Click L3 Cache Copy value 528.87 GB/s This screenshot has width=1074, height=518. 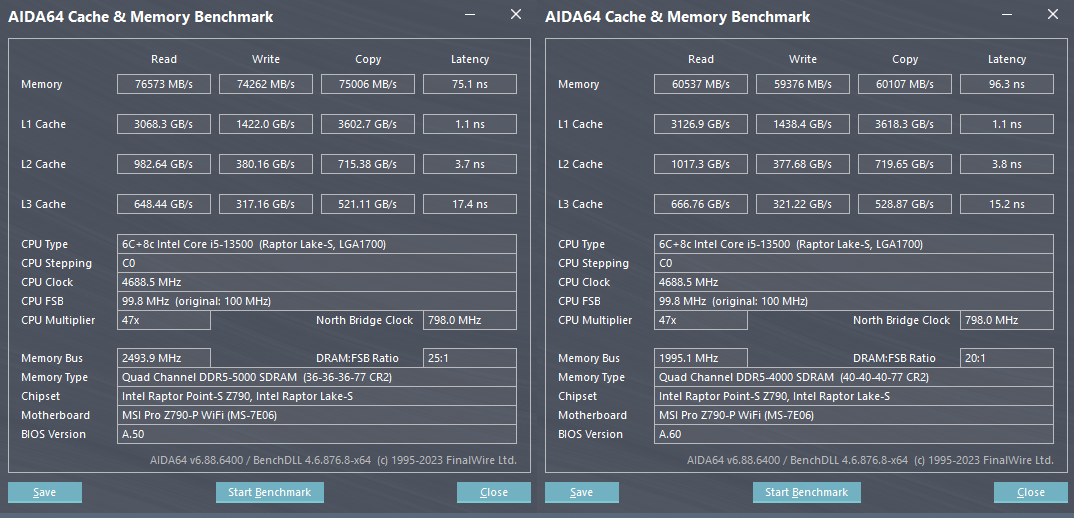tap(905, 204)
